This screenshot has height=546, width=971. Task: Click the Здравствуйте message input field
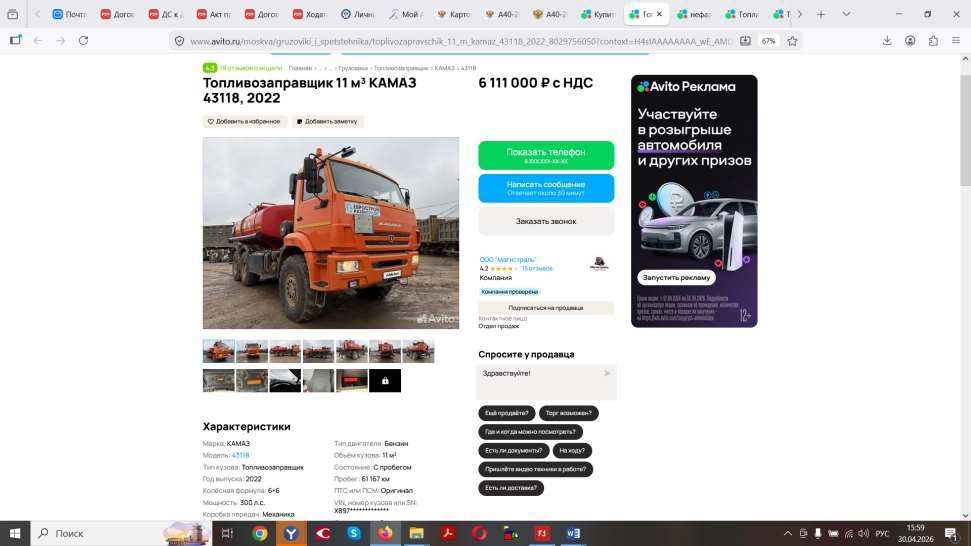[x=540, y=381]
